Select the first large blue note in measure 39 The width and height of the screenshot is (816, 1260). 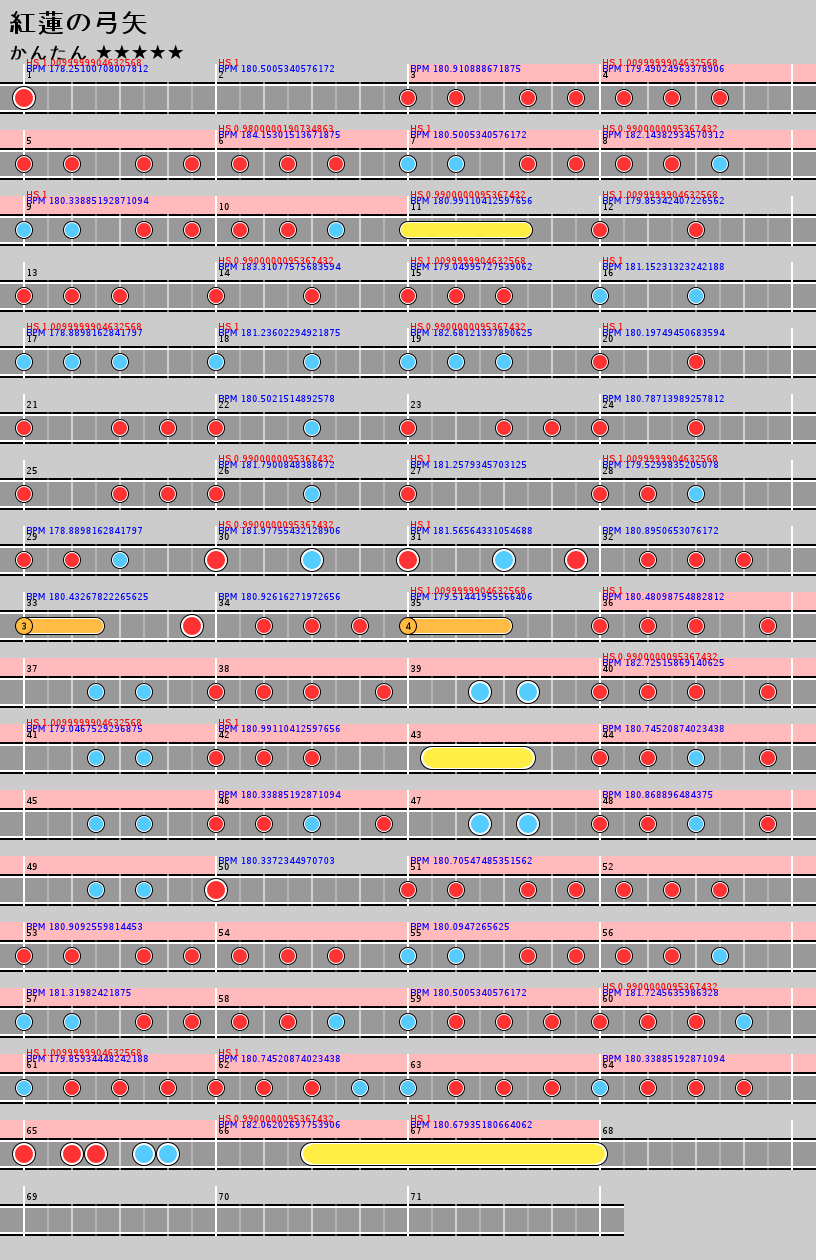(480, 692)
